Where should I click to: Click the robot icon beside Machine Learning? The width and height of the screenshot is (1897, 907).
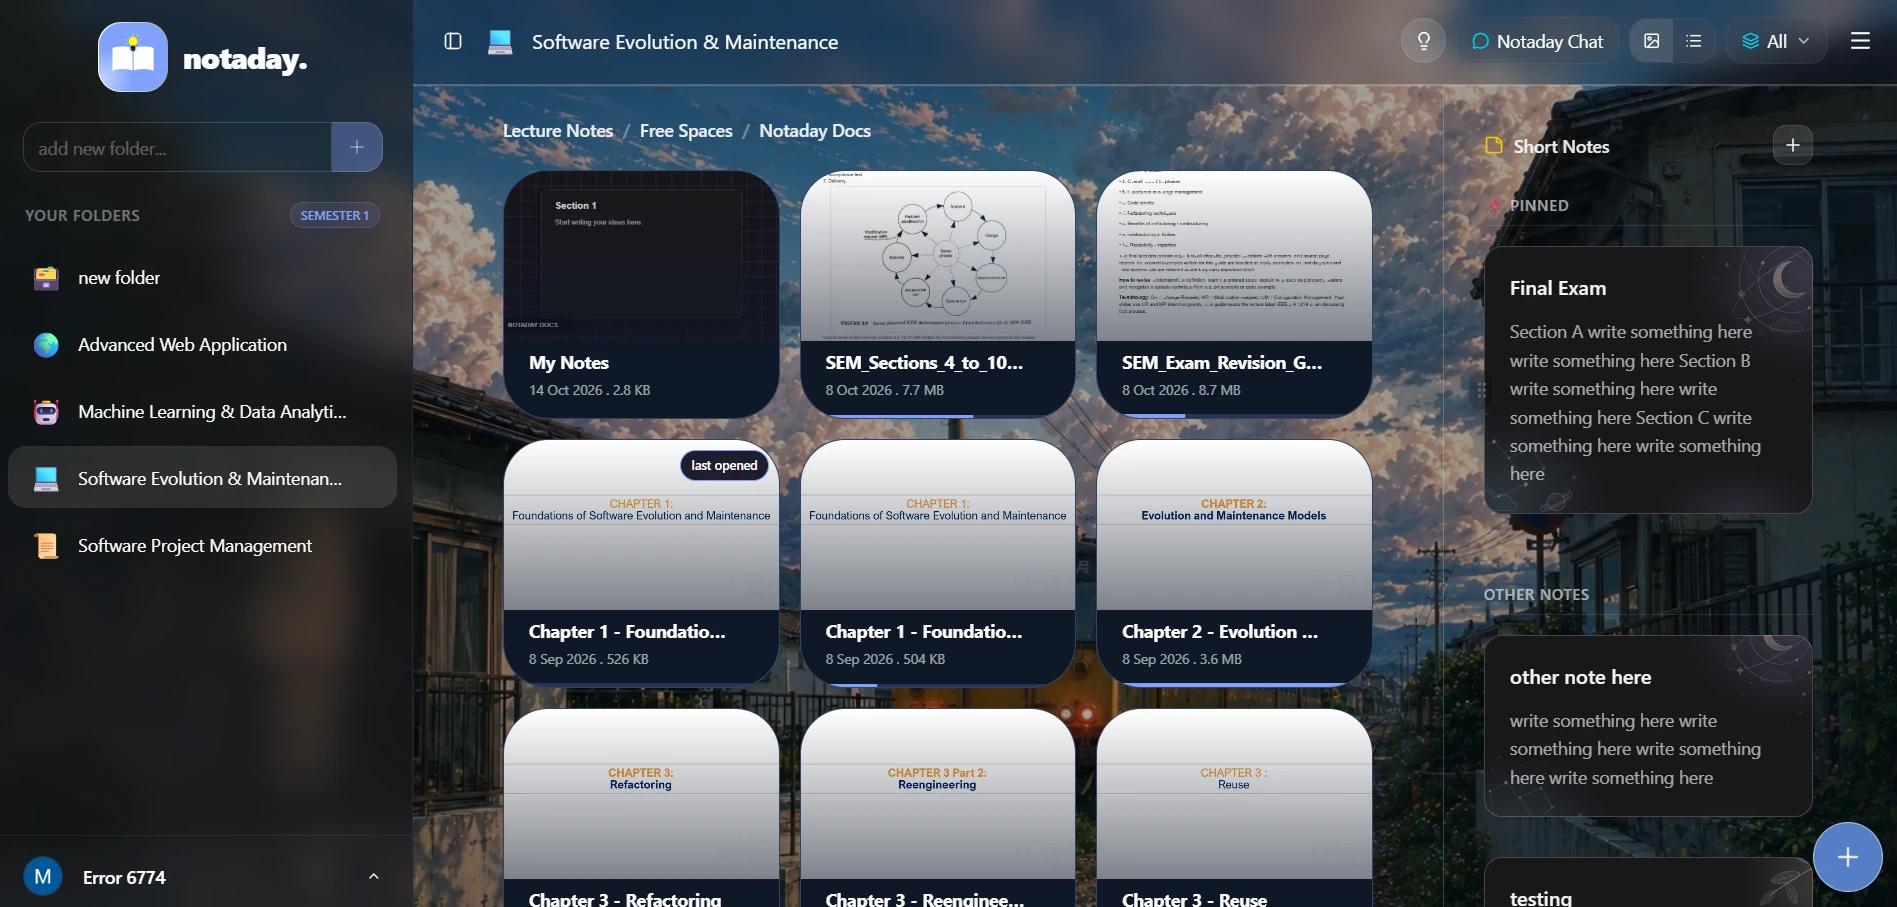(46, 412)
